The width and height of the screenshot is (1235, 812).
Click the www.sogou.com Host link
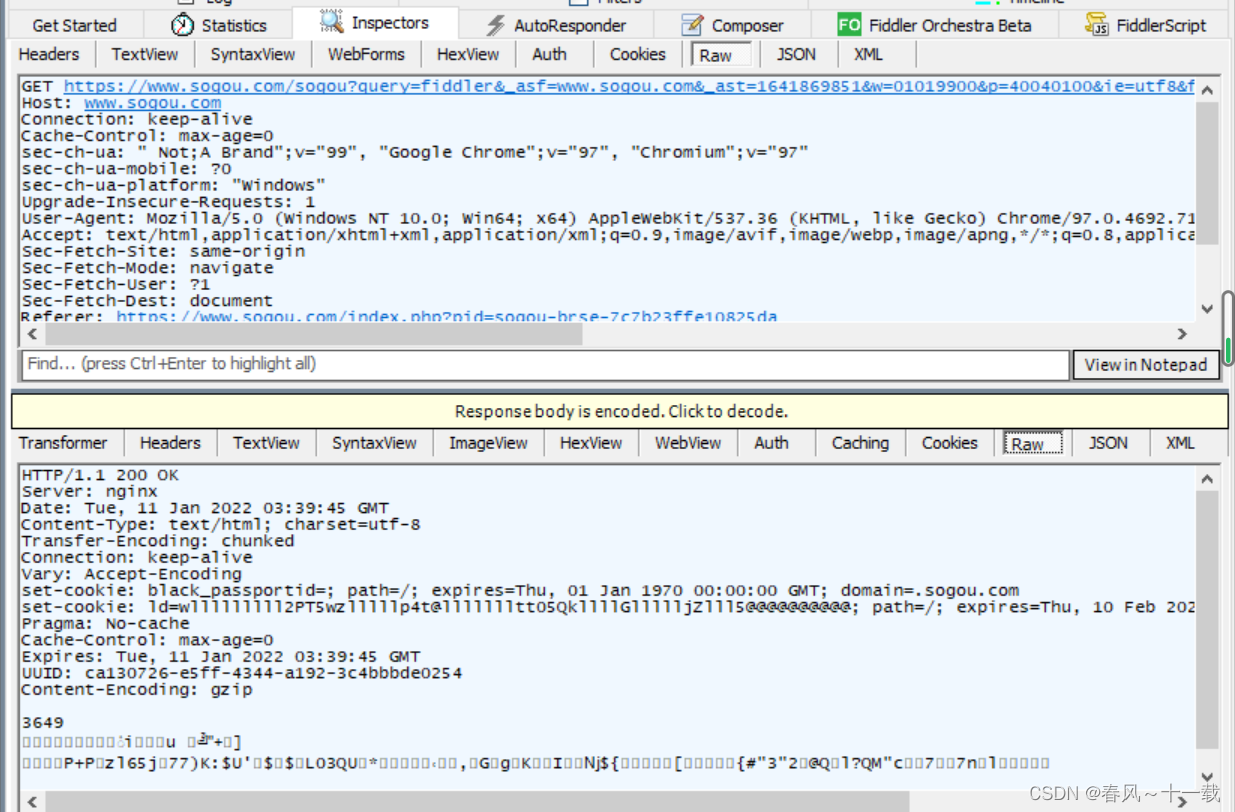[153, 103]
